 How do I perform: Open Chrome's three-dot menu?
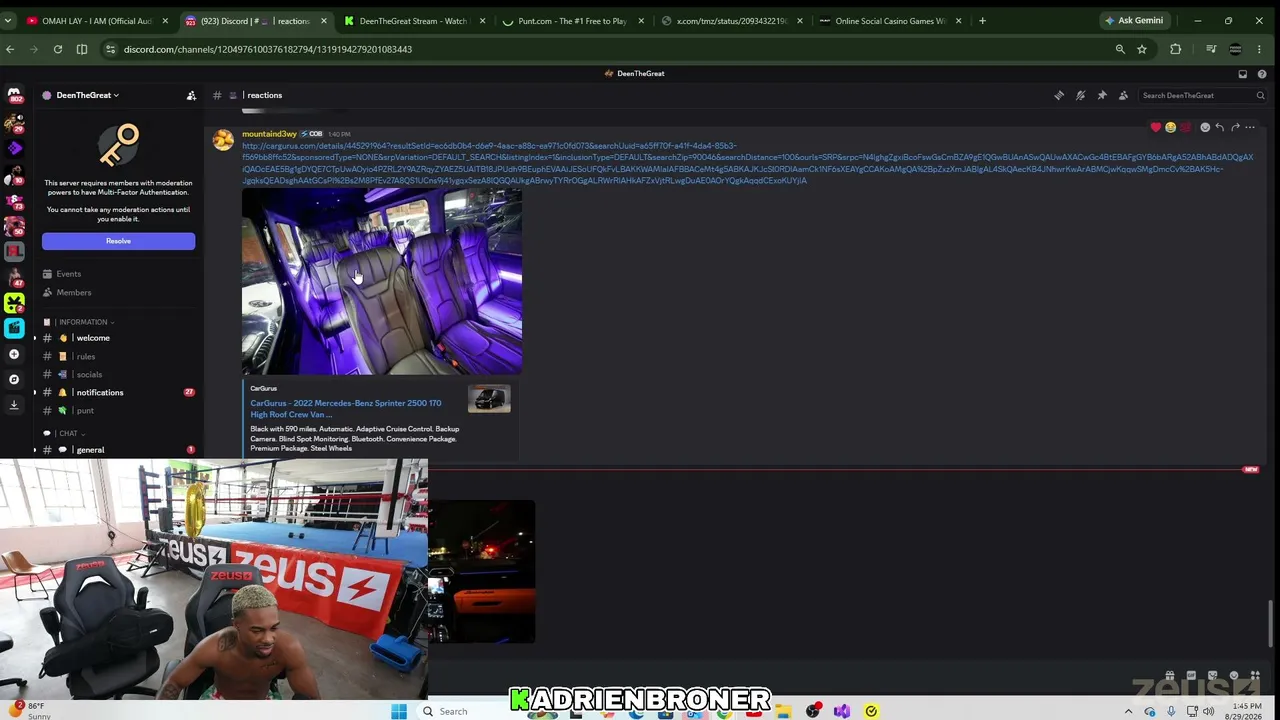pyautogui.click(x=1259, y=49)
